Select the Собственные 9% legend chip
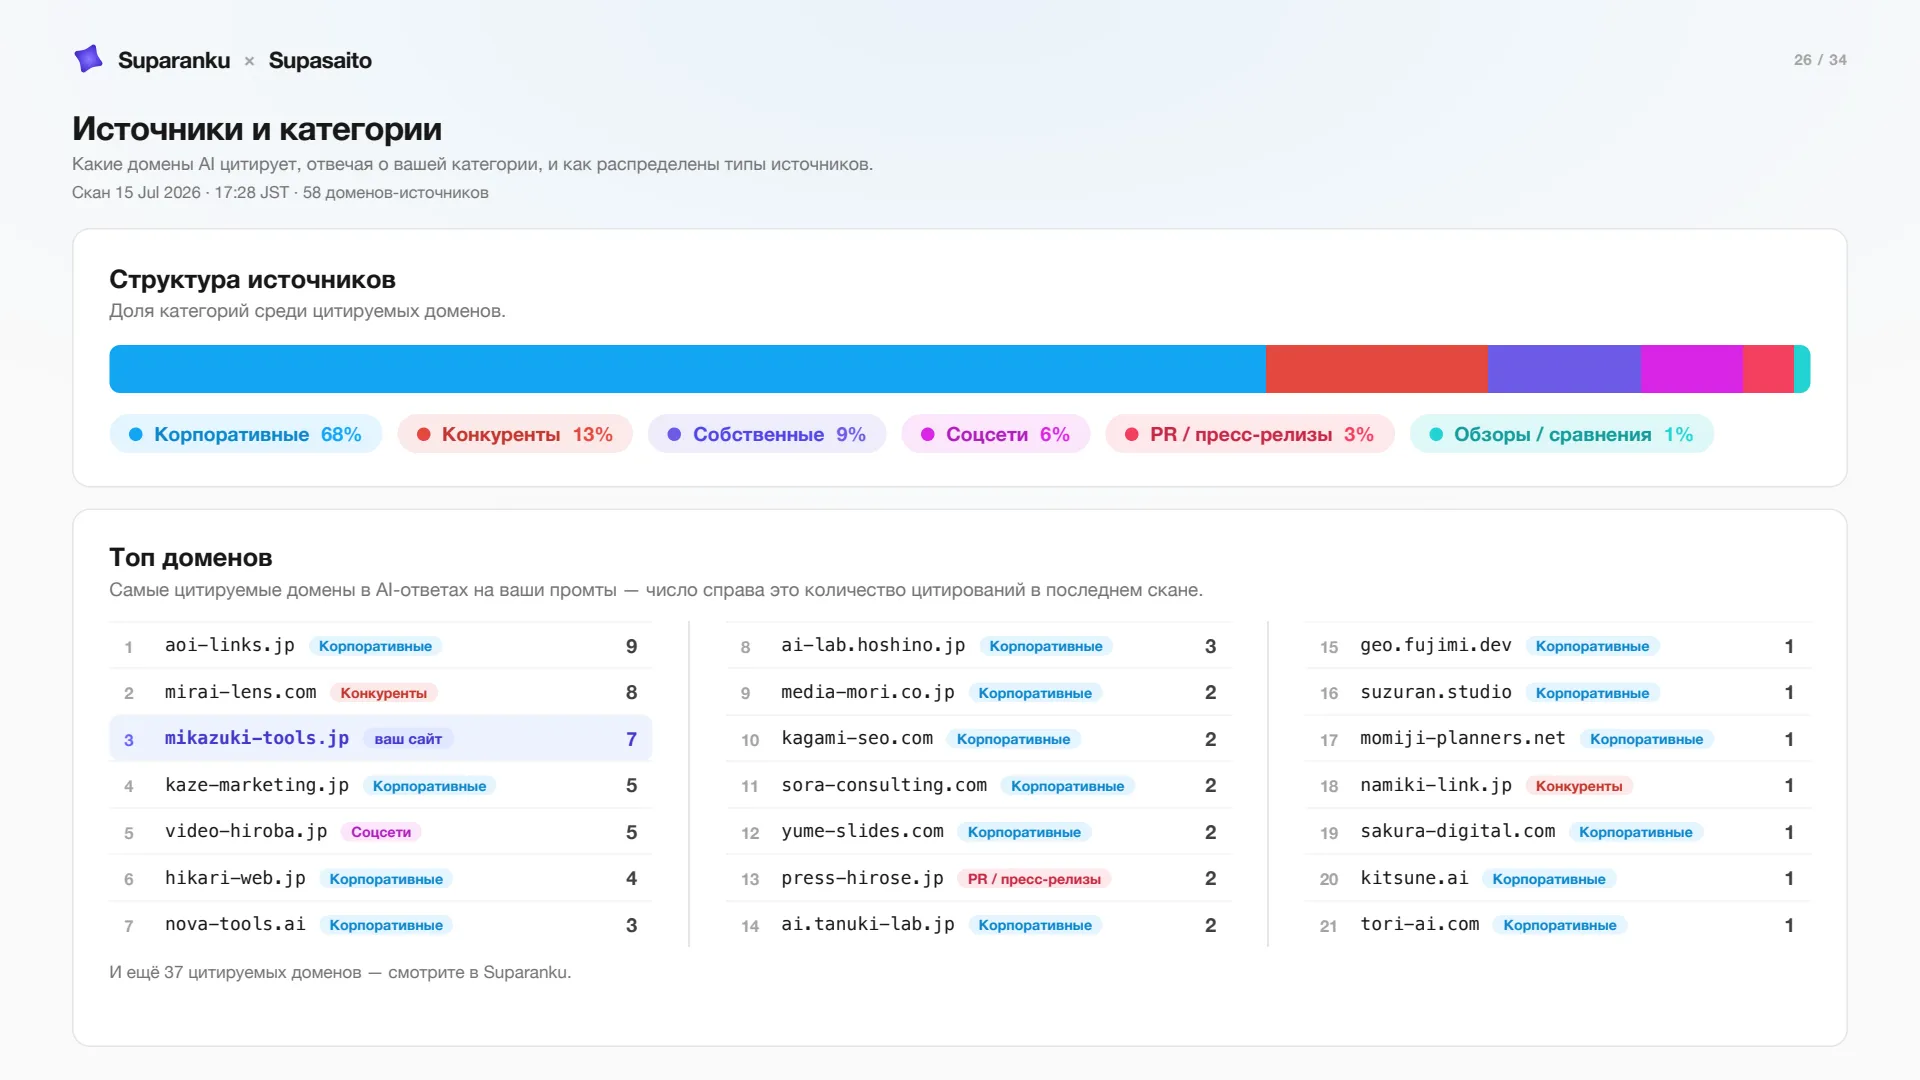The width and height of the screenshot is (1920, 1080). click(x=767, y=434)
